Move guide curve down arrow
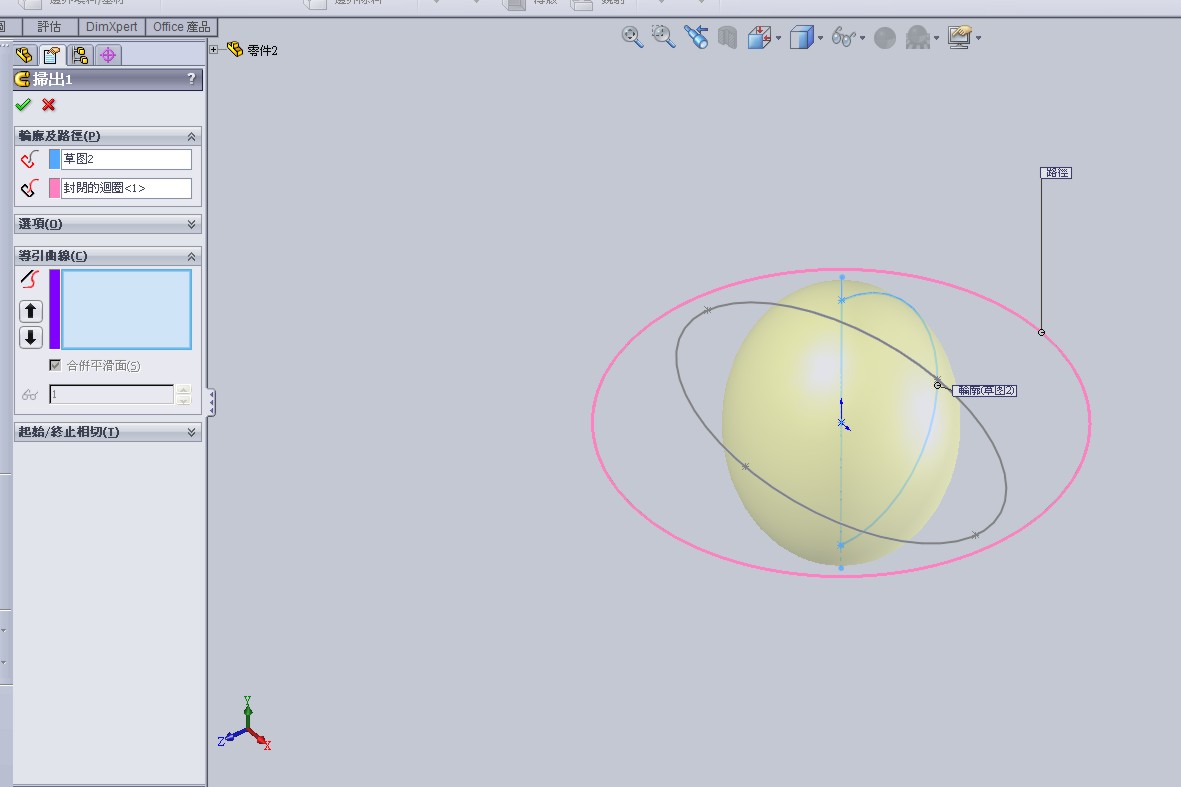1181x787 pixels. [x=31, y=337]
